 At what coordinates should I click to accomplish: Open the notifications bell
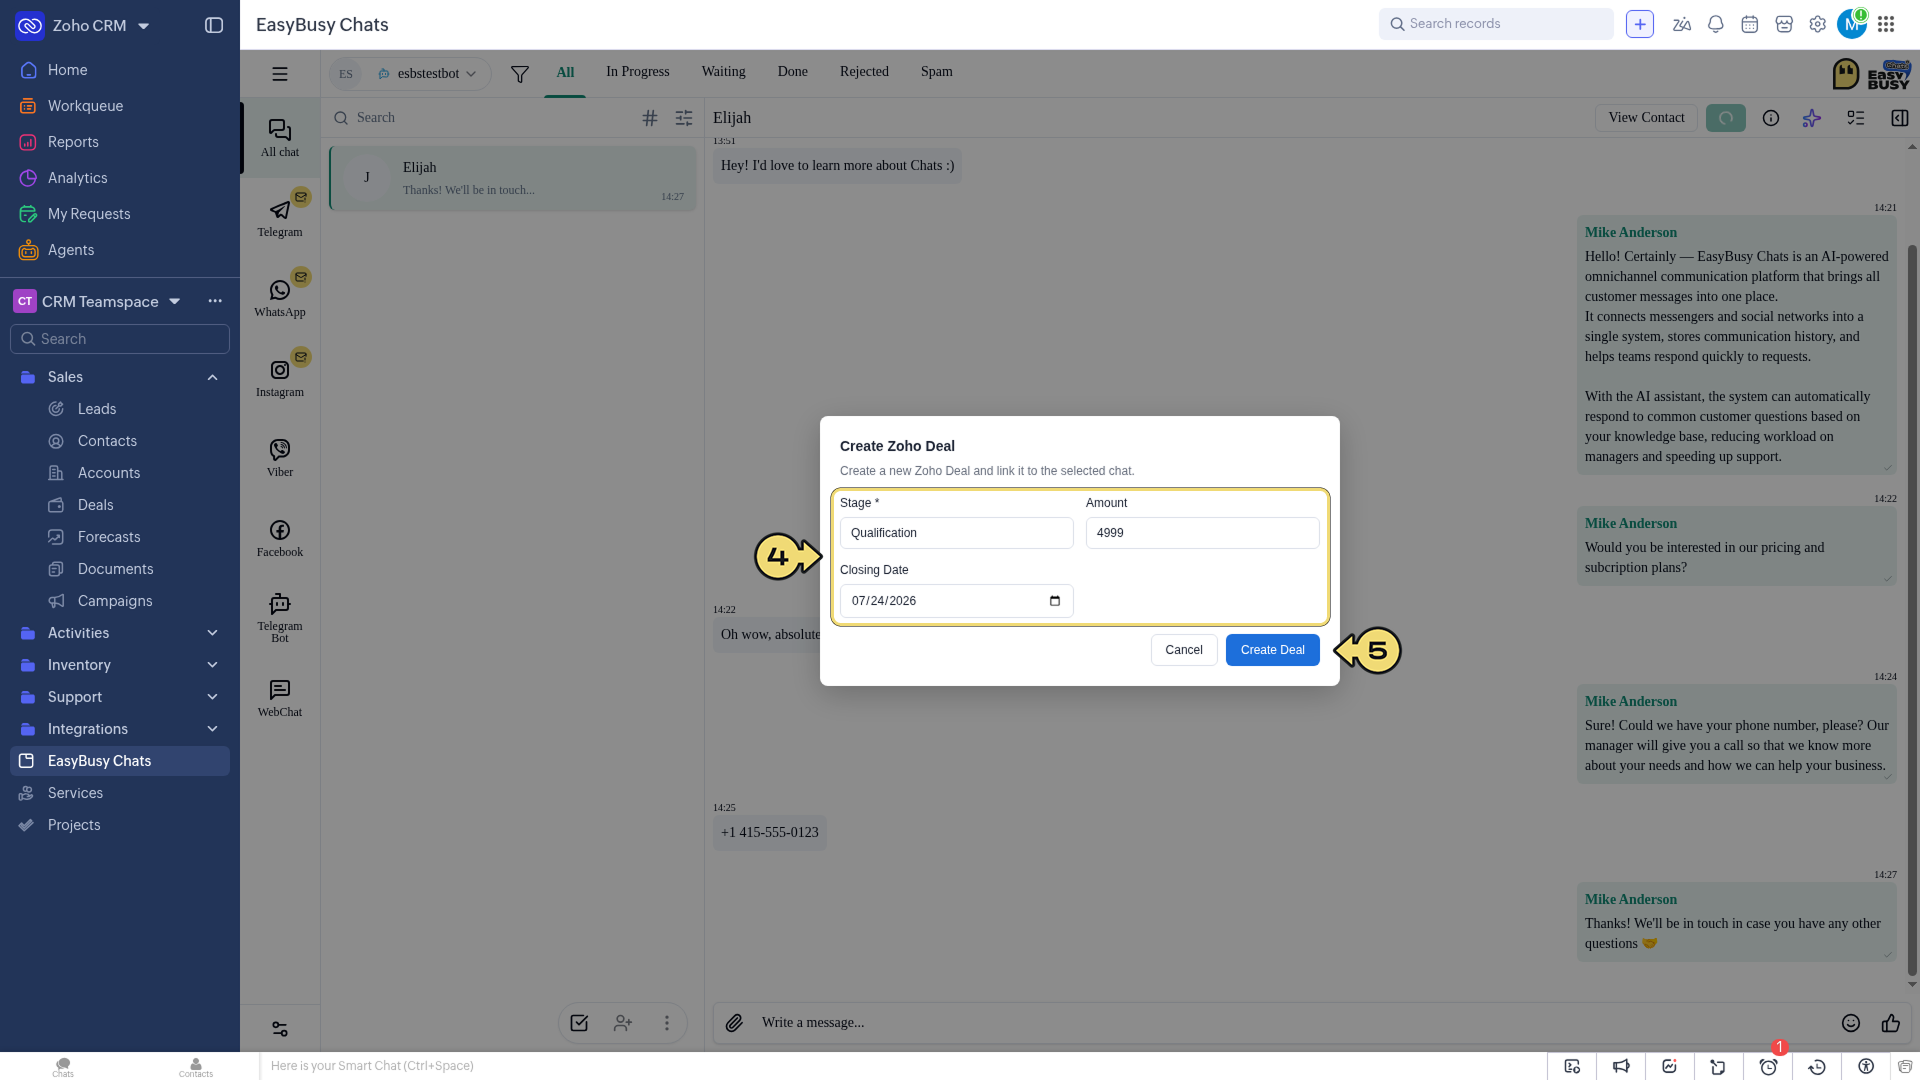[x=1716, y=24]
